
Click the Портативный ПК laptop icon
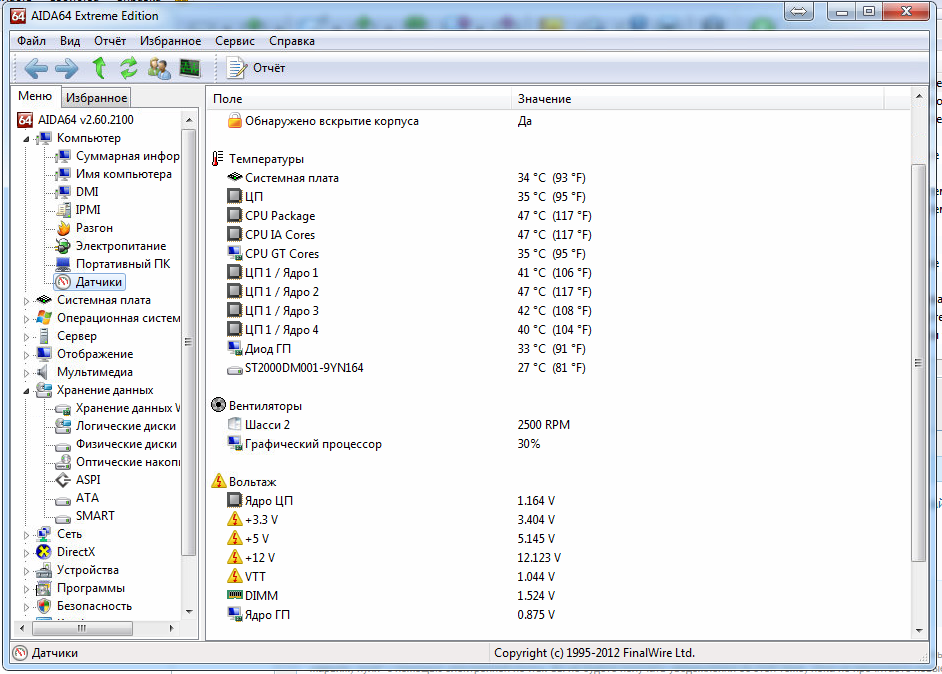pos(63,264)
